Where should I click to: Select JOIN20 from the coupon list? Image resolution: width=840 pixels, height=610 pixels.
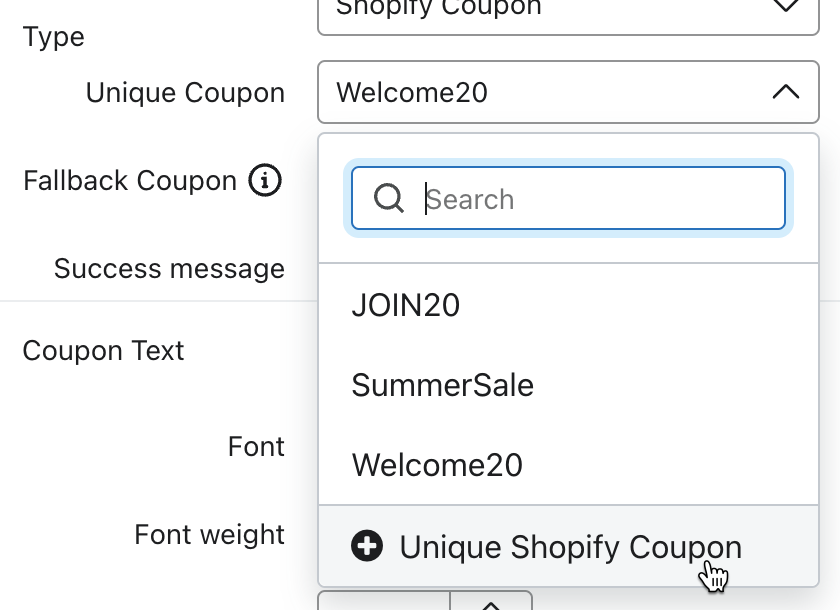coord(406,305)
